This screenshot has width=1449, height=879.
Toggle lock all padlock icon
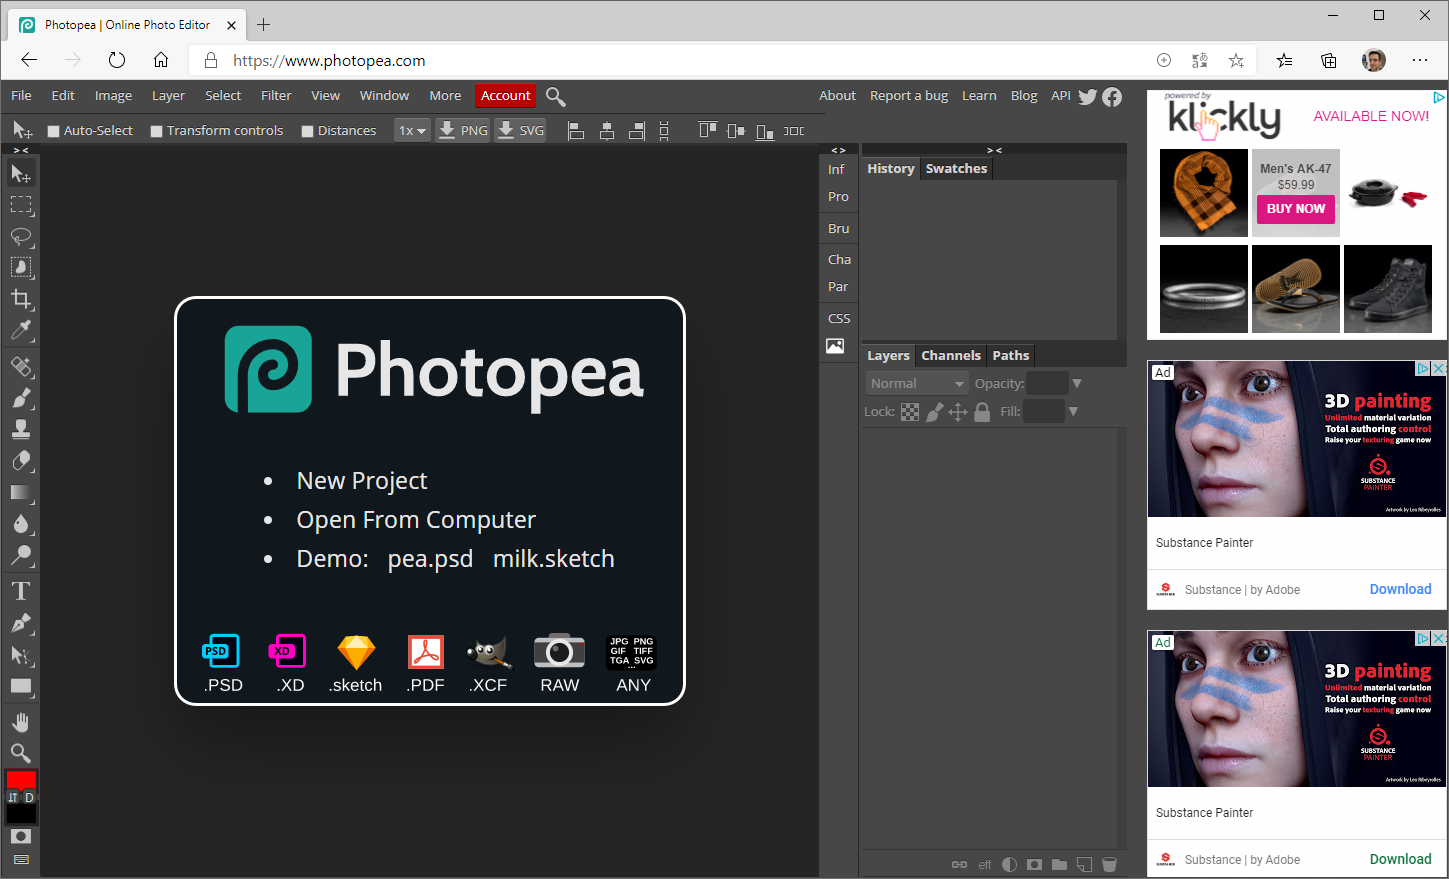click(982, 412)
